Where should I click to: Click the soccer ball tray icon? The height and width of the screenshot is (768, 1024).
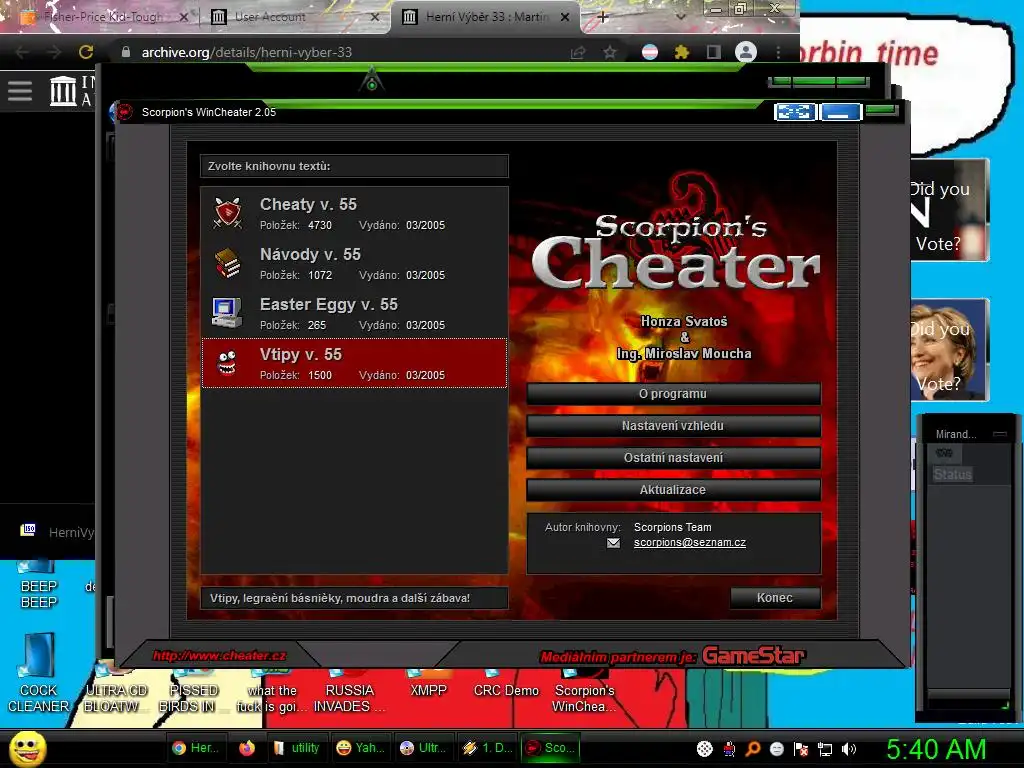[705, 749]
